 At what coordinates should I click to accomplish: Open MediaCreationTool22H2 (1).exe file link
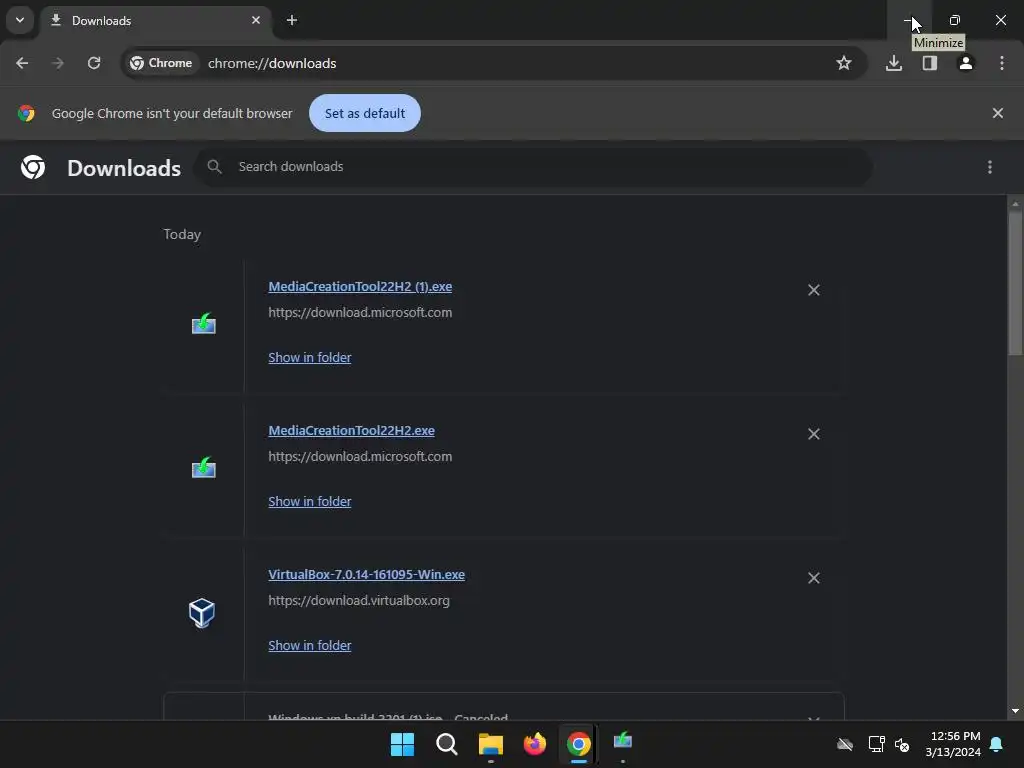360,287
